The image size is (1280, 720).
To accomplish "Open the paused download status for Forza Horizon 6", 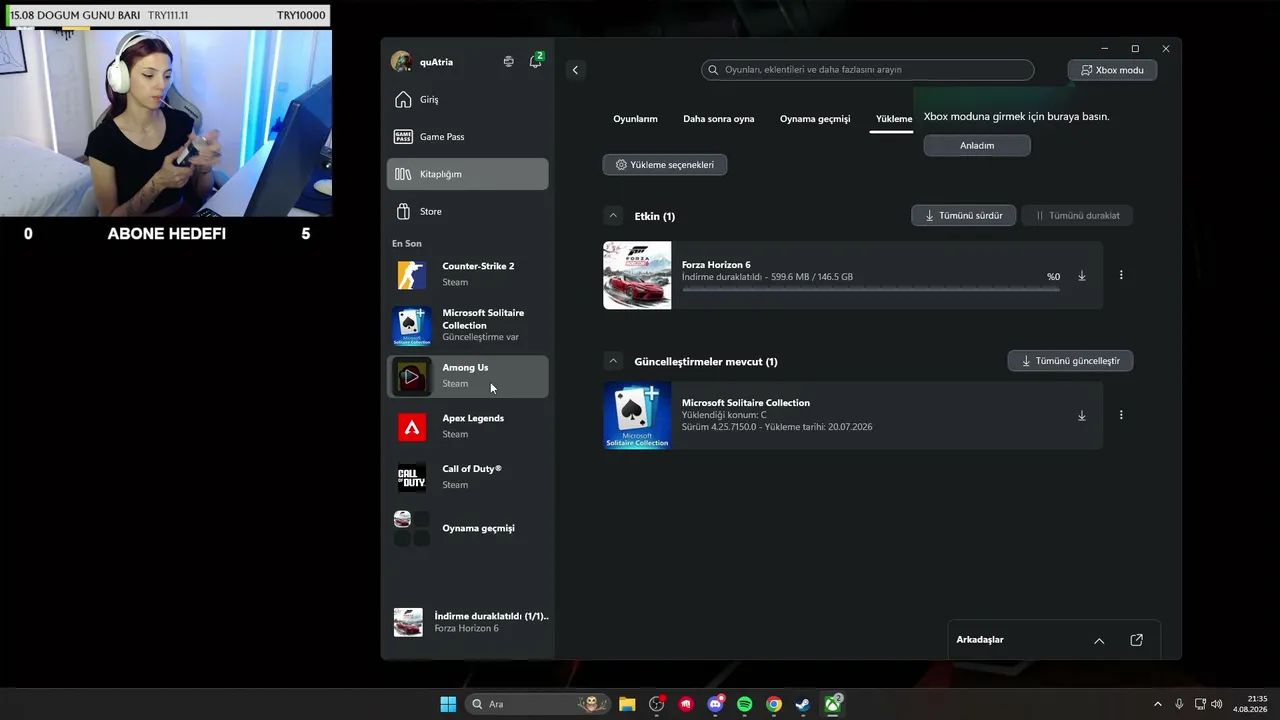I will pos(467,622).
